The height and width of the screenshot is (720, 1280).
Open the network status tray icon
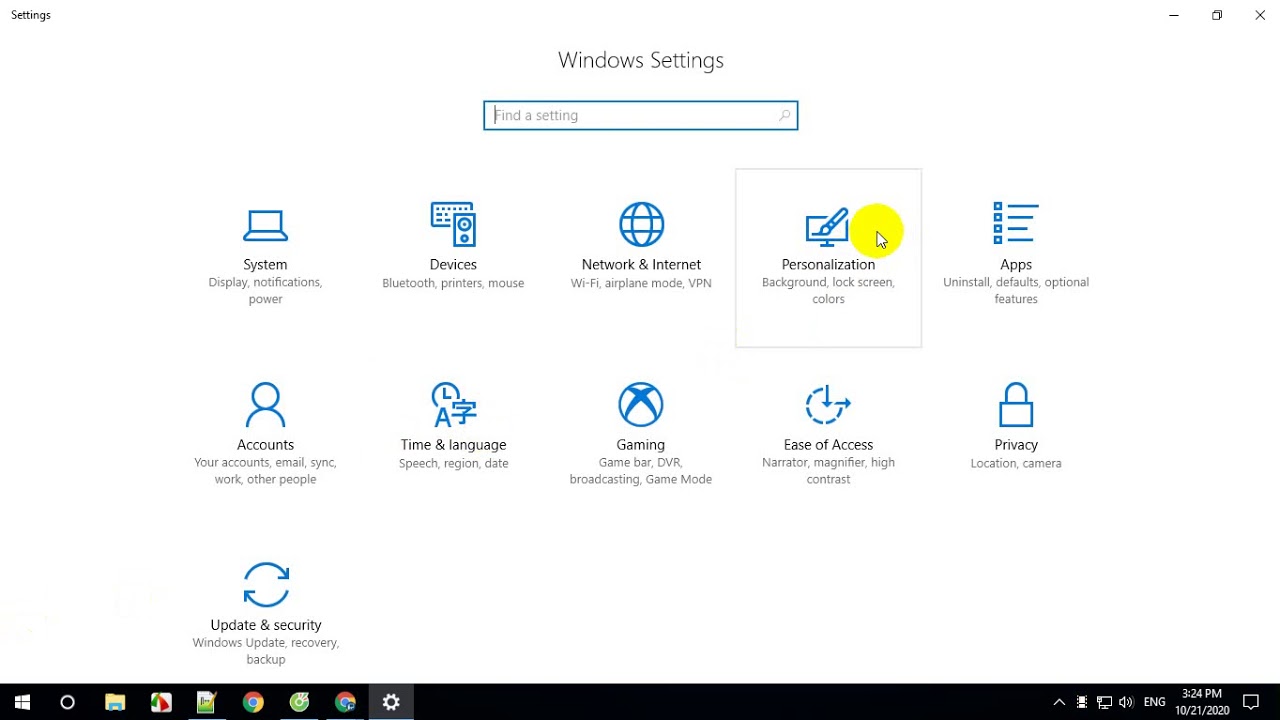(1104, 702)
